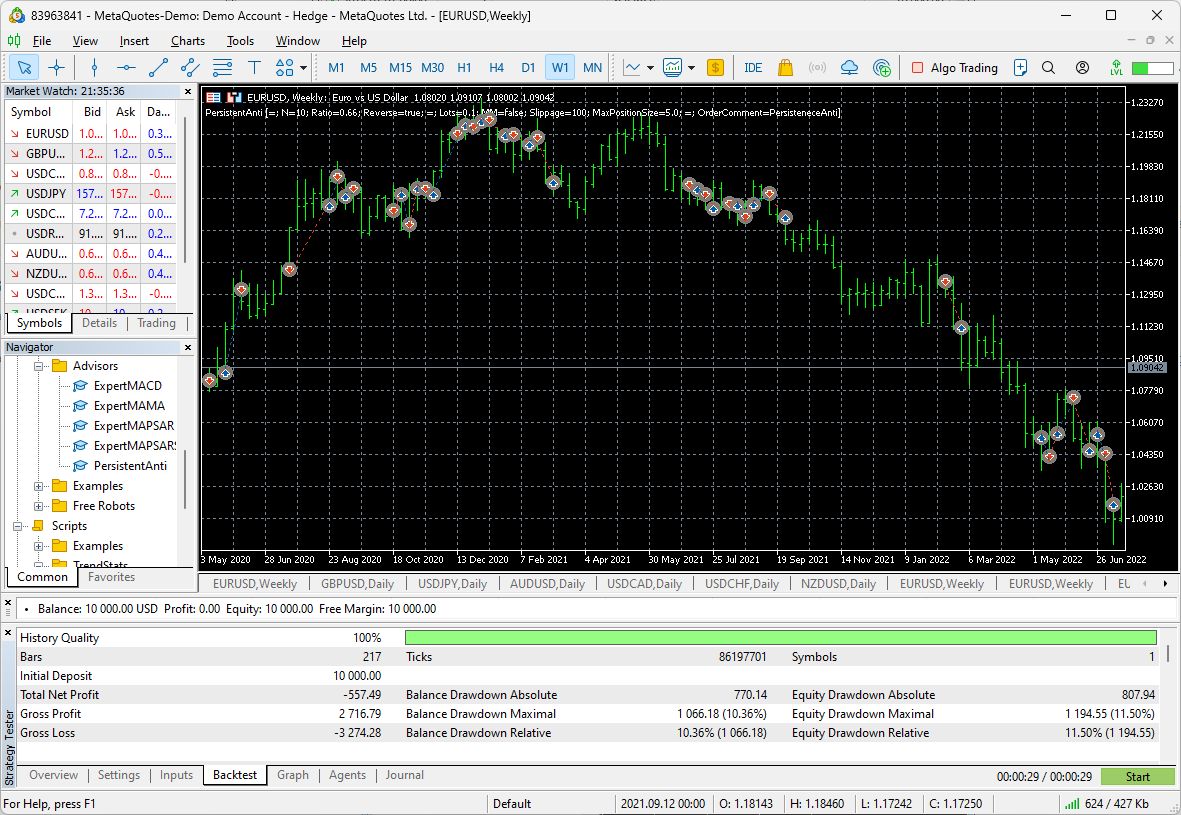Click the History Quality progress bar
The width and height of the screenshot is (1181, 815).
pyautogui.click(x=781, y=637)
